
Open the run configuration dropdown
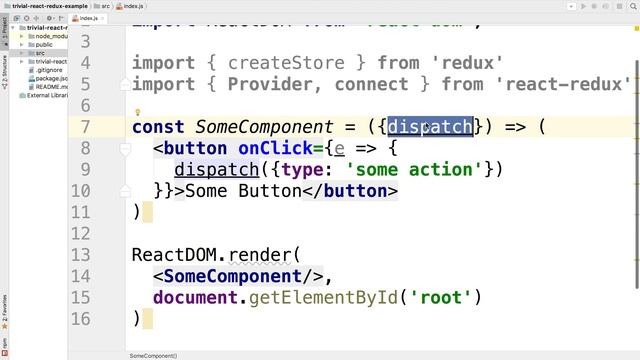pyautogui.click(x=571, y=6)
